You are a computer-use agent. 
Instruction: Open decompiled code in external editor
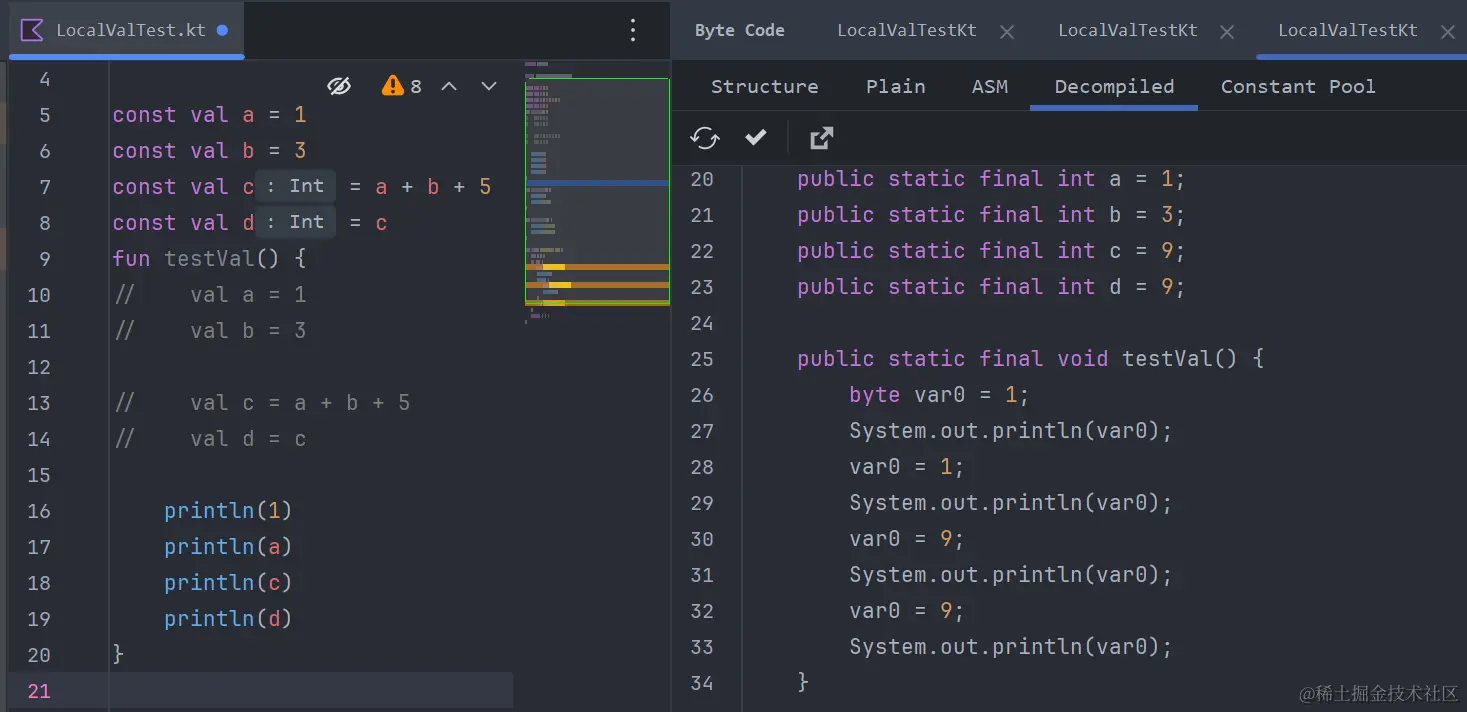click(x=821, y=138)
